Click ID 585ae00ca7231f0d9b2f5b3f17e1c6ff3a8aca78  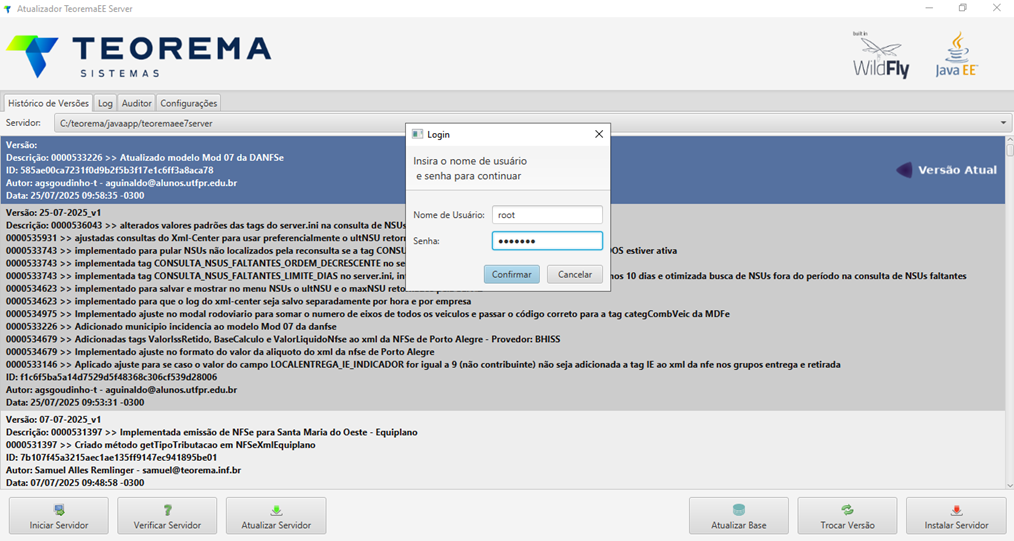109,170
